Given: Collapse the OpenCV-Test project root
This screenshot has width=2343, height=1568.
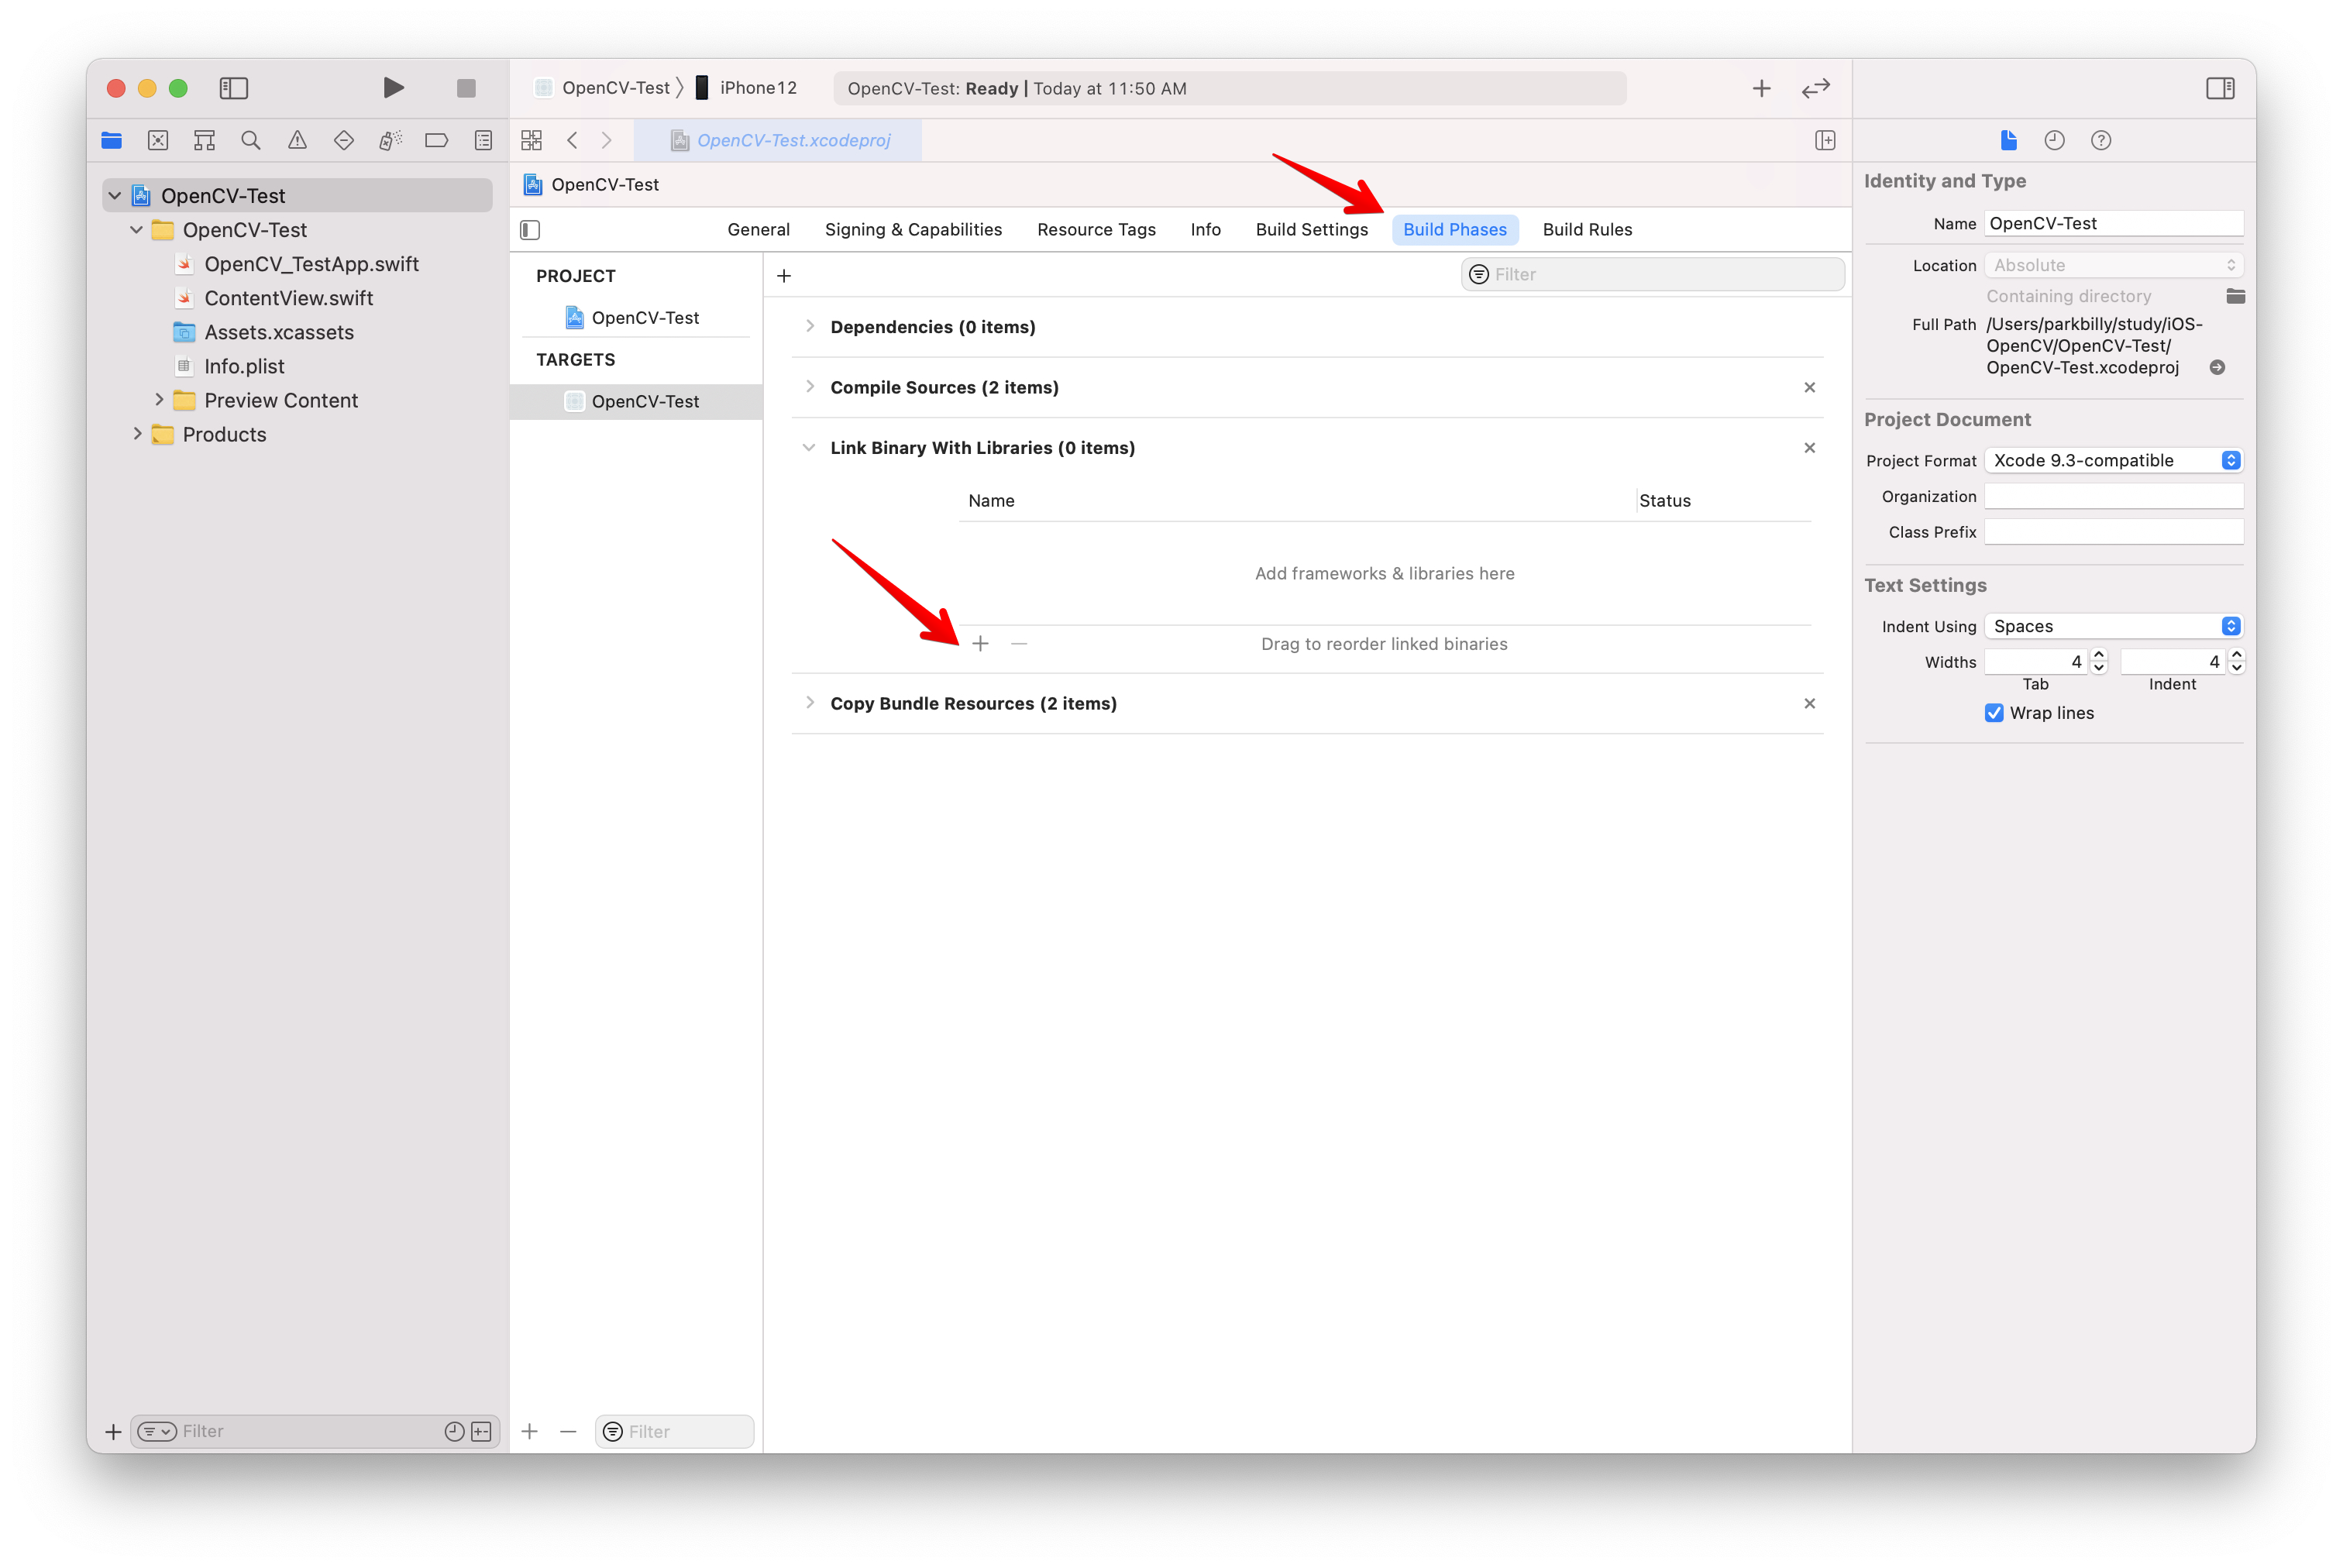Looking at the screenshot, I should tap(115, 196).
